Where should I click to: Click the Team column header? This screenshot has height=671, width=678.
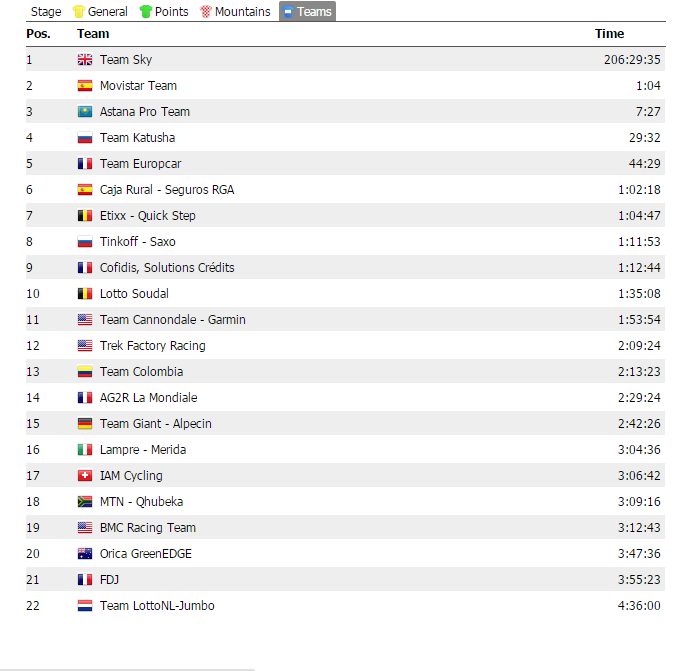click(x=93, y=34)
